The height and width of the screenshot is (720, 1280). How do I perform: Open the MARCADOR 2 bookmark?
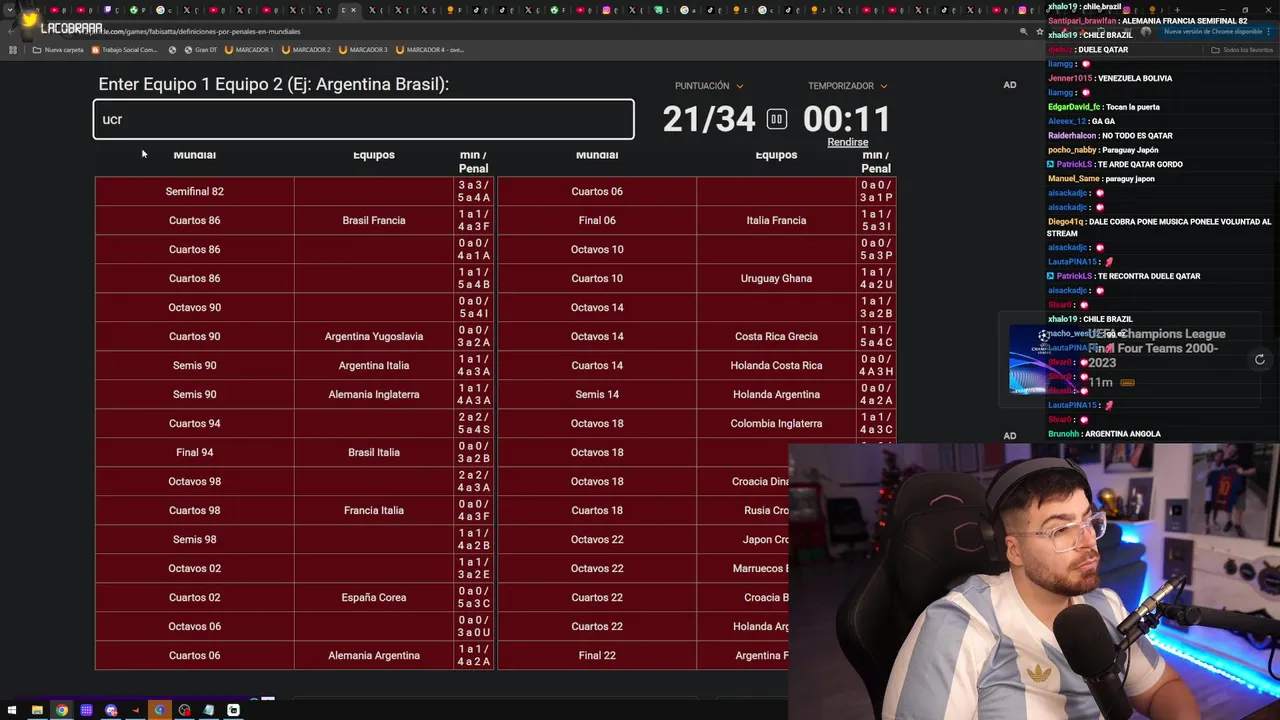point(306,49)
